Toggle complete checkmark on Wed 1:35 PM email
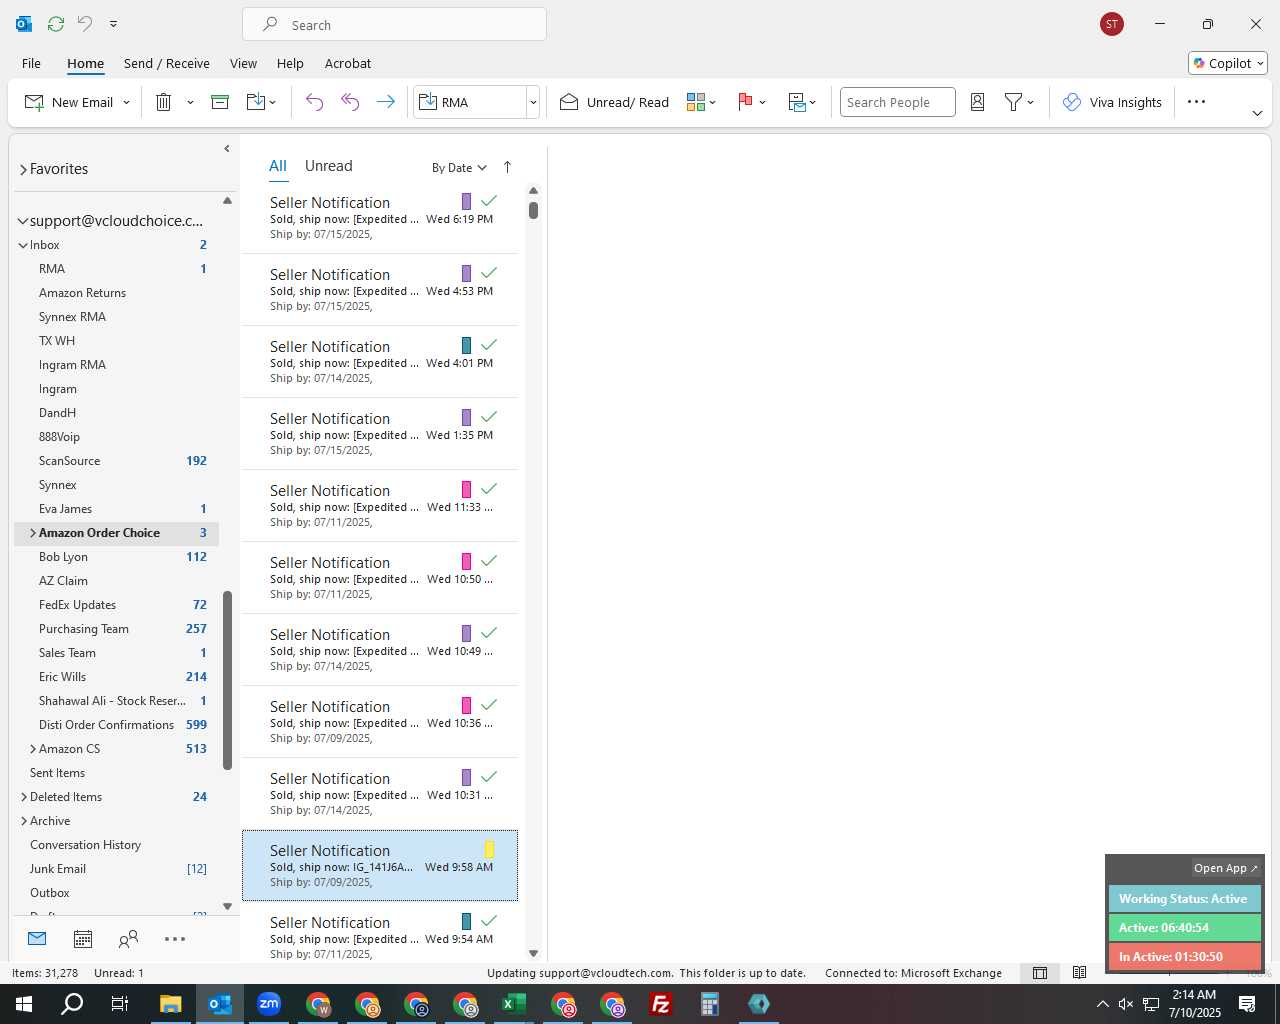 489,417
